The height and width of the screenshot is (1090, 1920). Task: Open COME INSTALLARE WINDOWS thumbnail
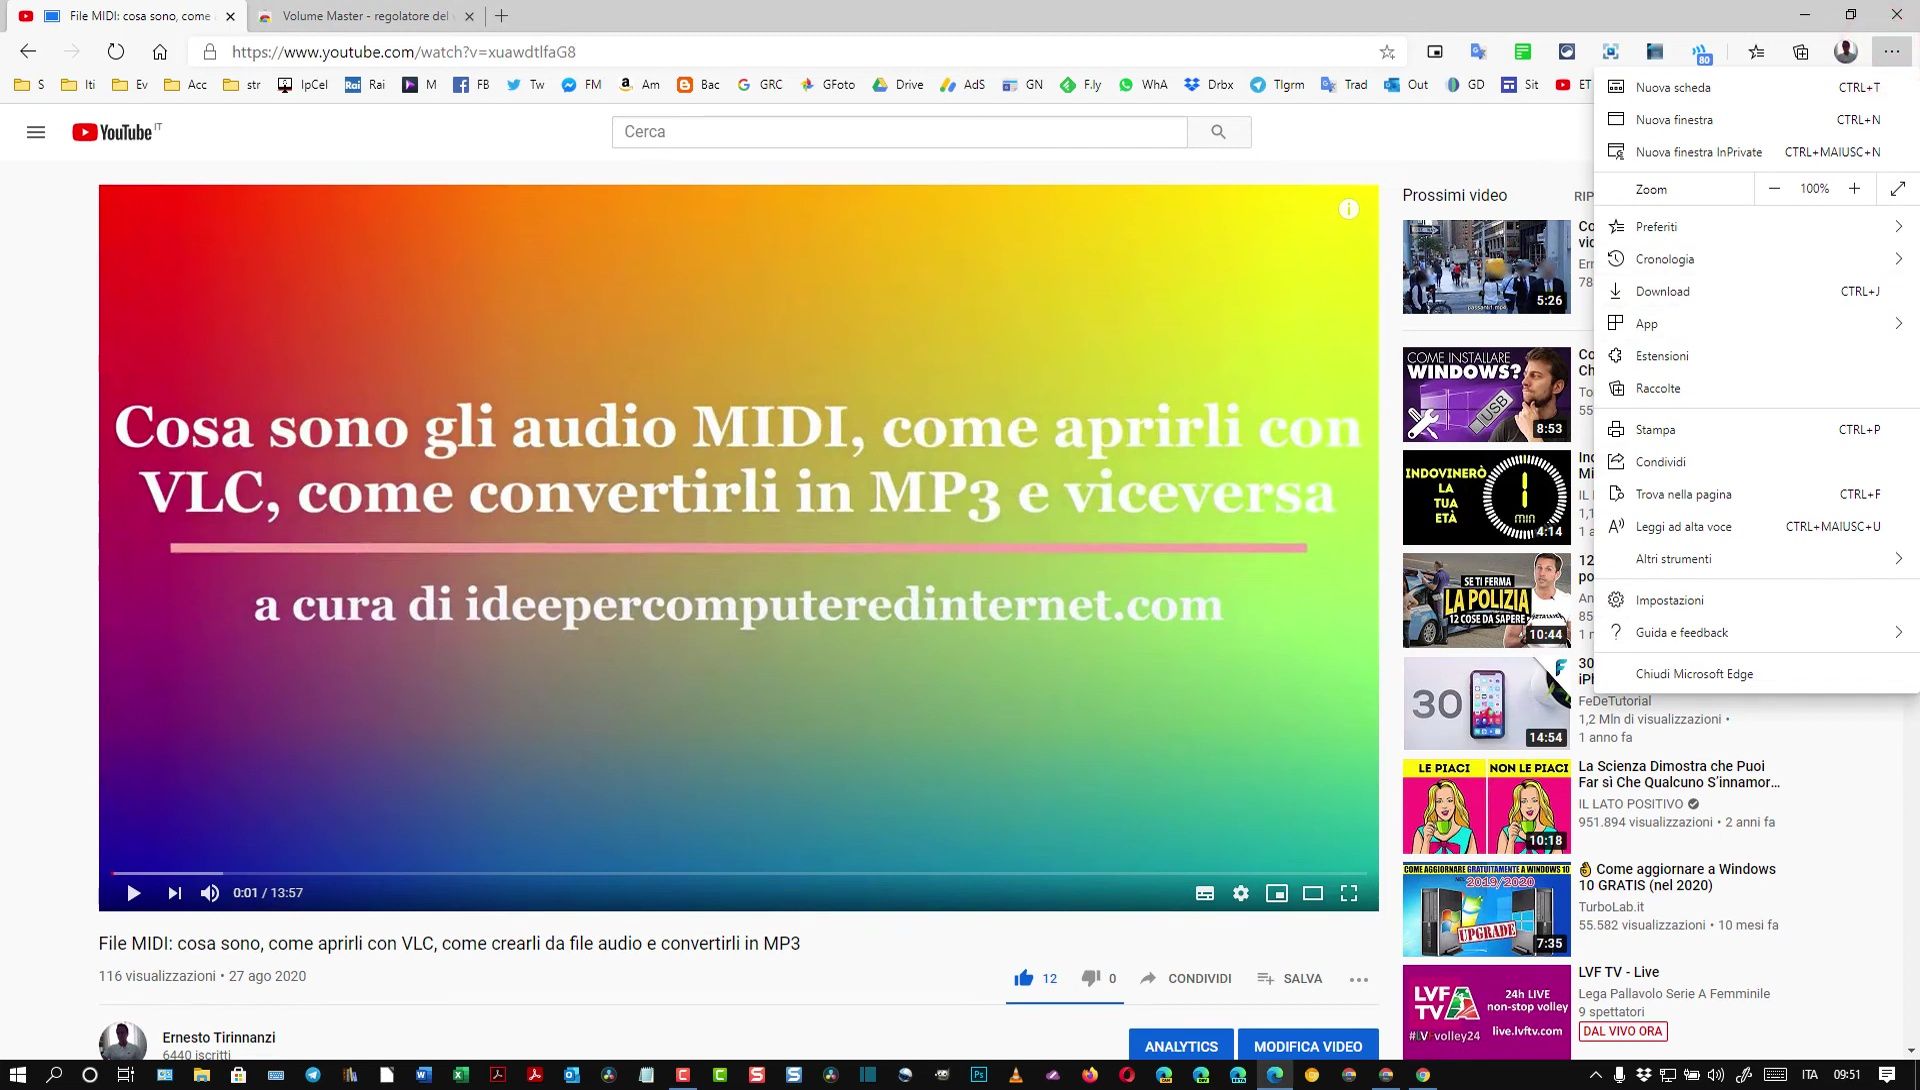[x=1486, y=394]
